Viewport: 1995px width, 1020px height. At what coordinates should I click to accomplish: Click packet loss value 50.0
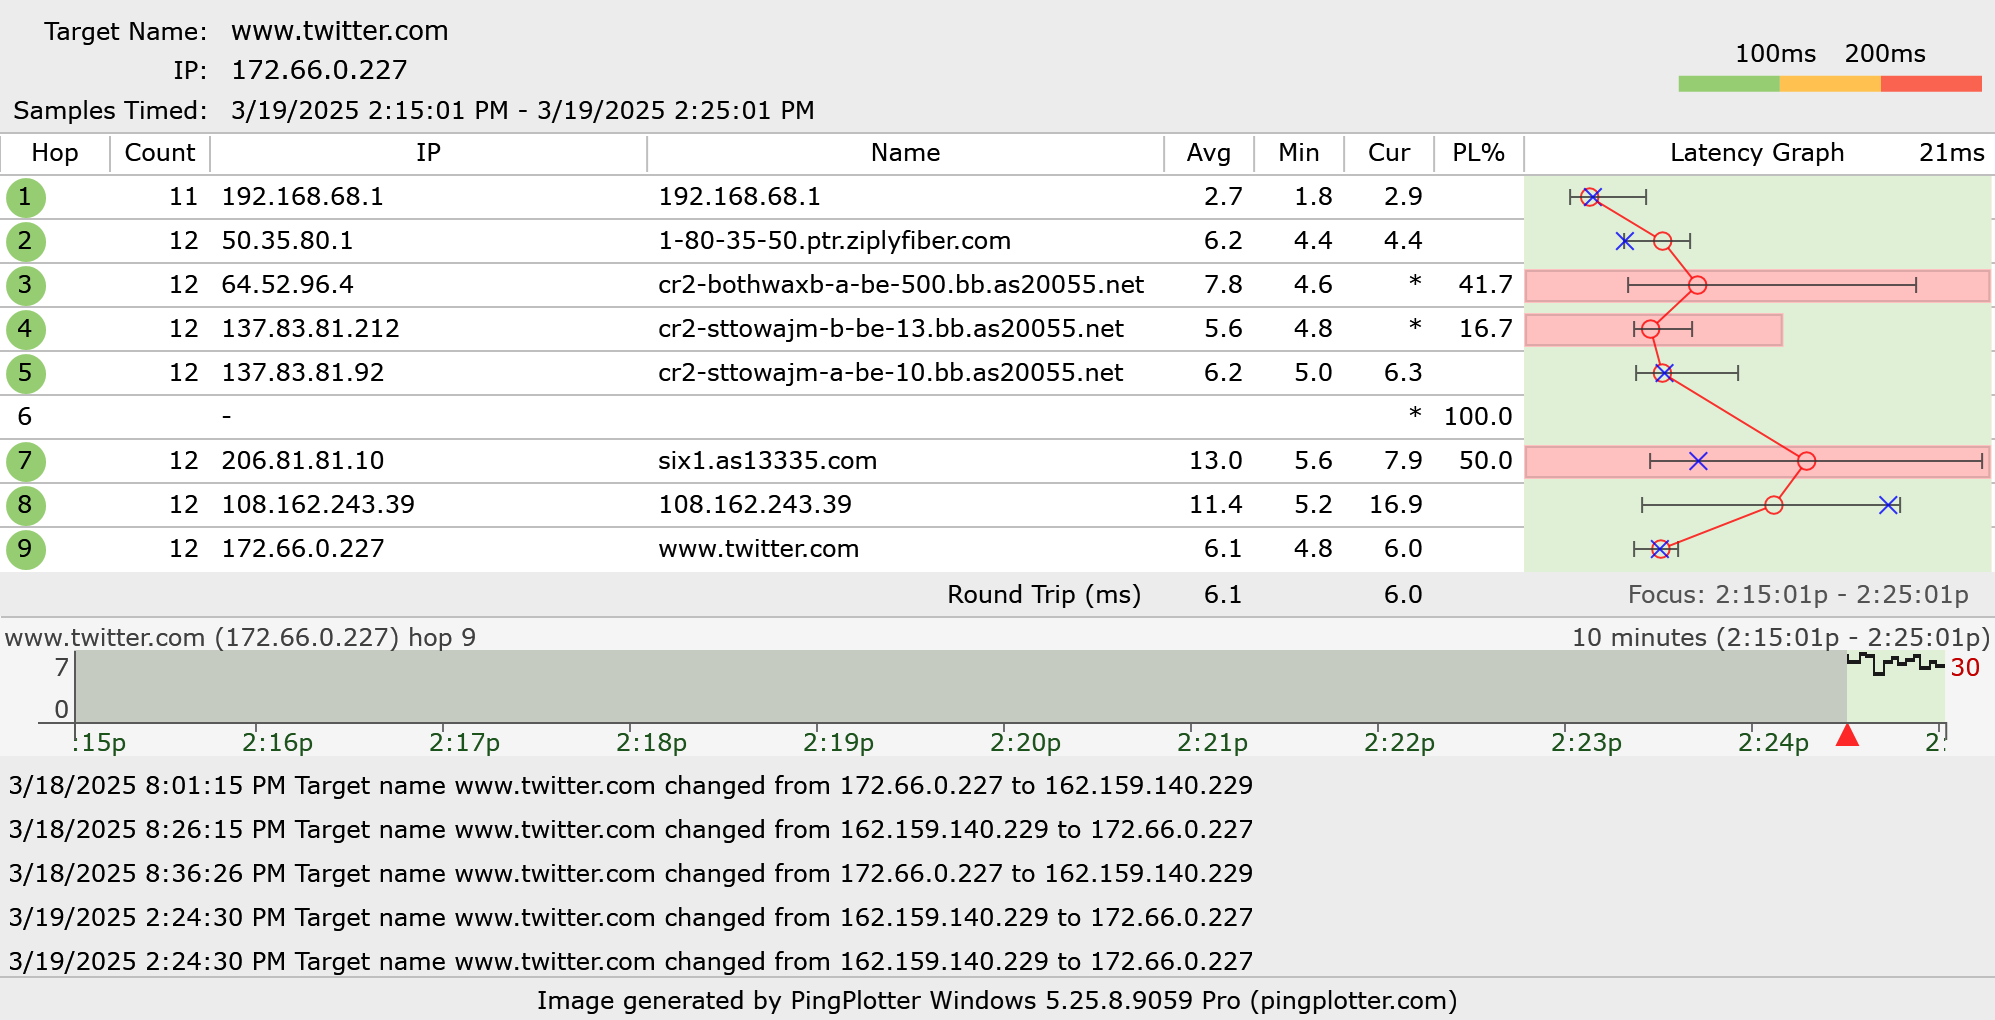[1485, 461]
